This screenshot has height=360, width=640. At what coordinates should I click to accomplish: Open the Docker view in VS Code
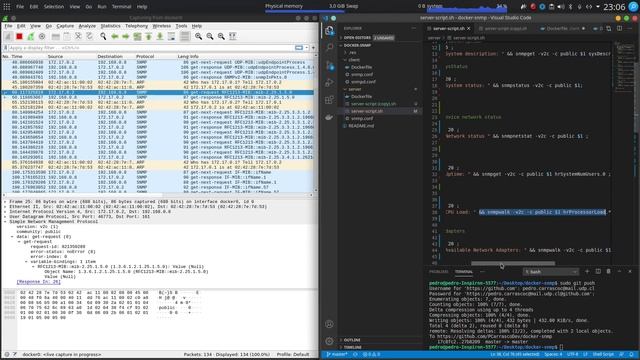tap(329, 117)
